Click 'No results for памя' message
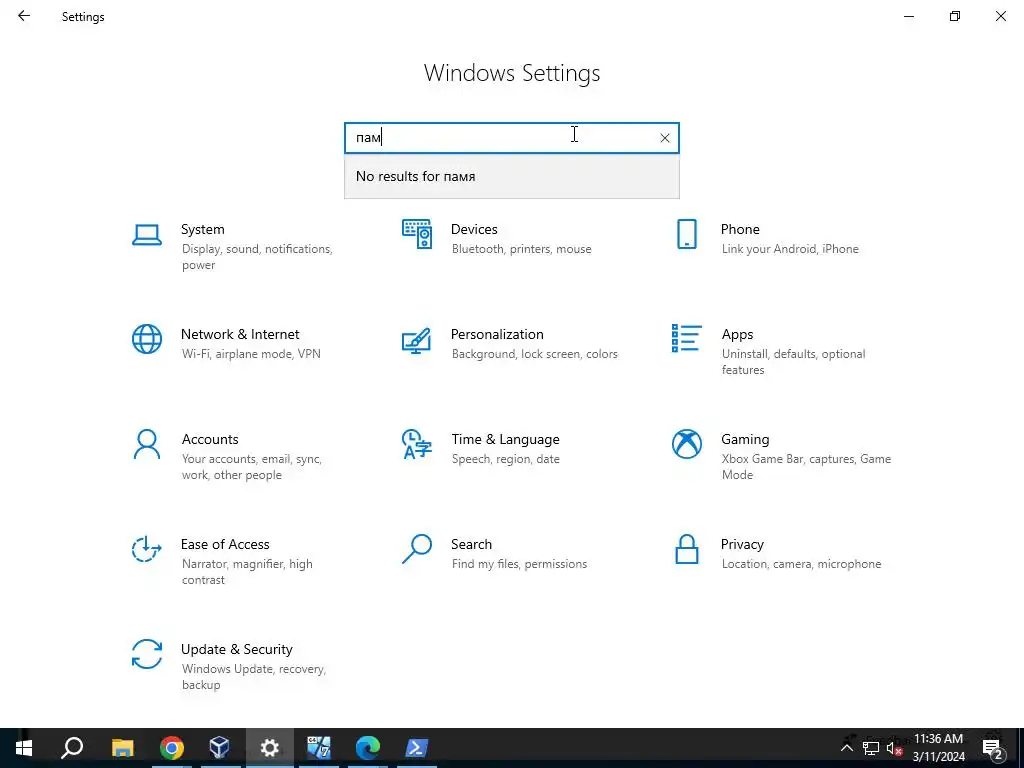The image size is (1024, 768). 415,176
